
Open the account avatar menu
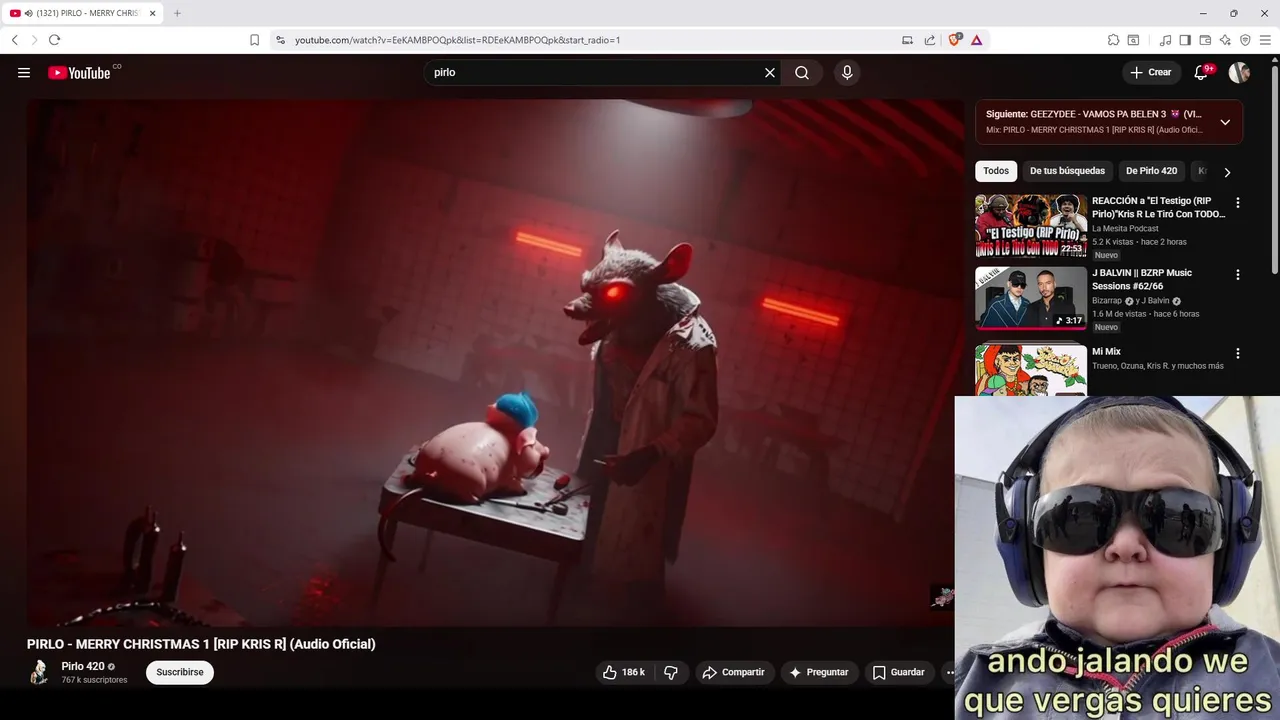(x=1239, y=72)
